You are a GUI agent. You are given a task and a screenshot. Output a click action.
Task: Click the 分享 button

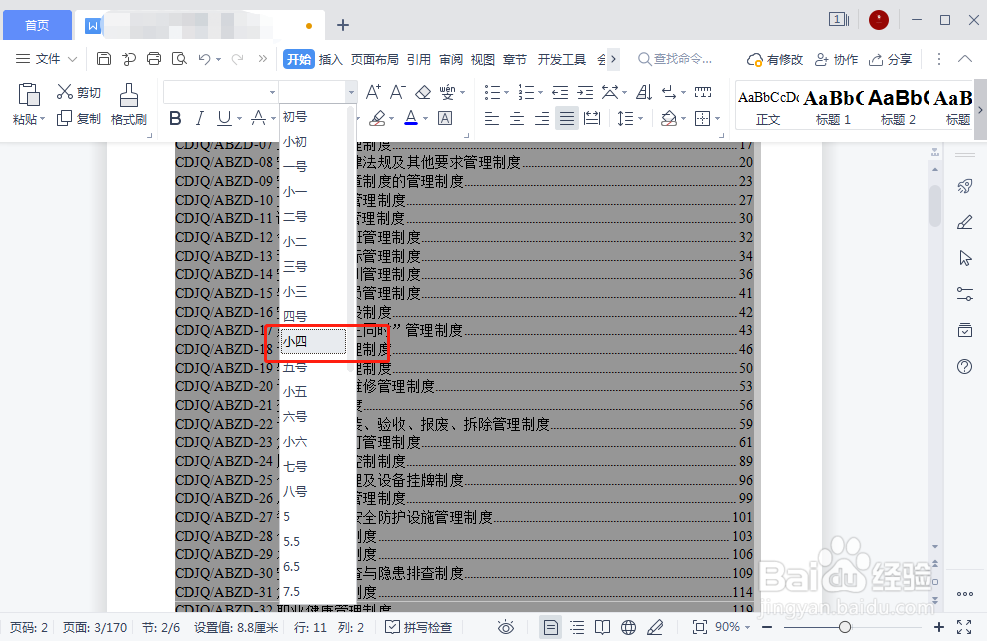[890, 59]
